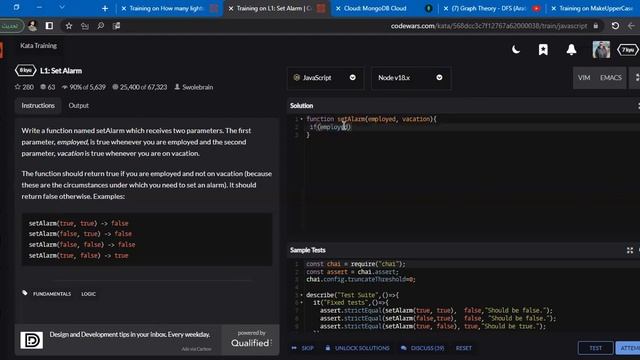Screen dimensions: 640x360
Task: Click the collections count 63
Action: [48, 87]
